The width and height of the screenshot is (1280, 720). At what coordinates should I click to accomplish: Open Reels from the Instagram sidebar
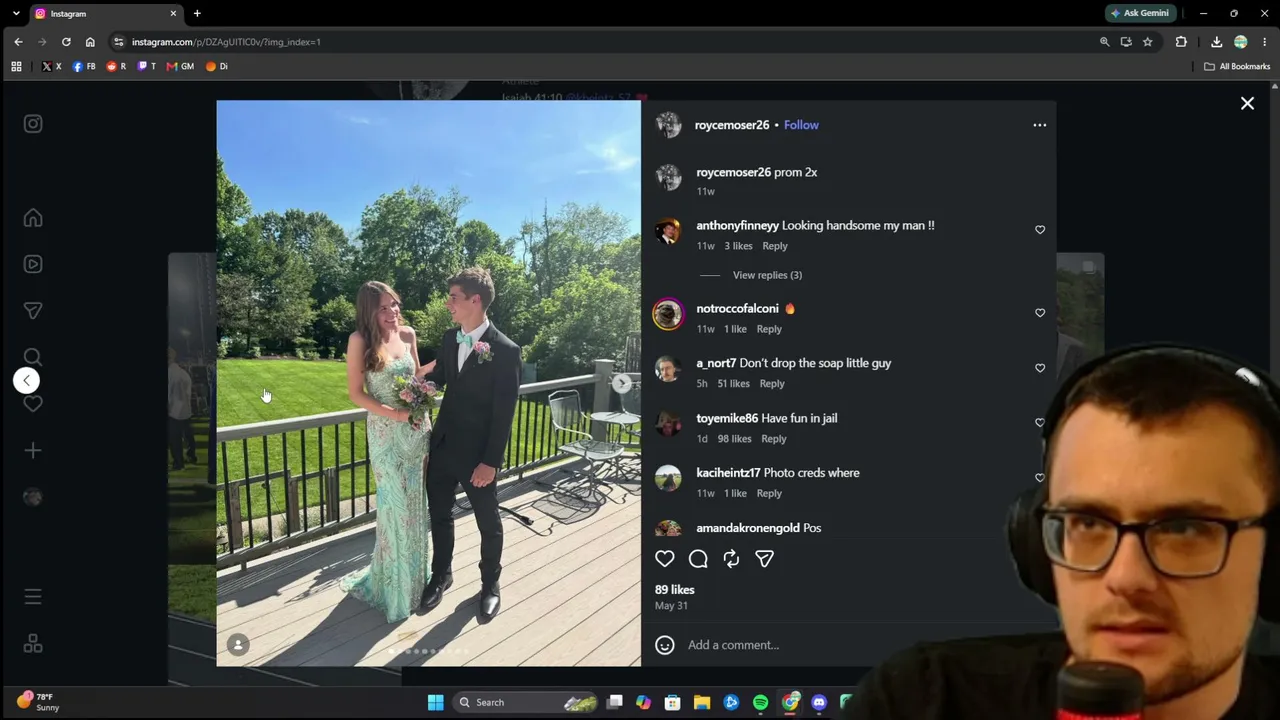pyautogui.click(x=33, y=264)
